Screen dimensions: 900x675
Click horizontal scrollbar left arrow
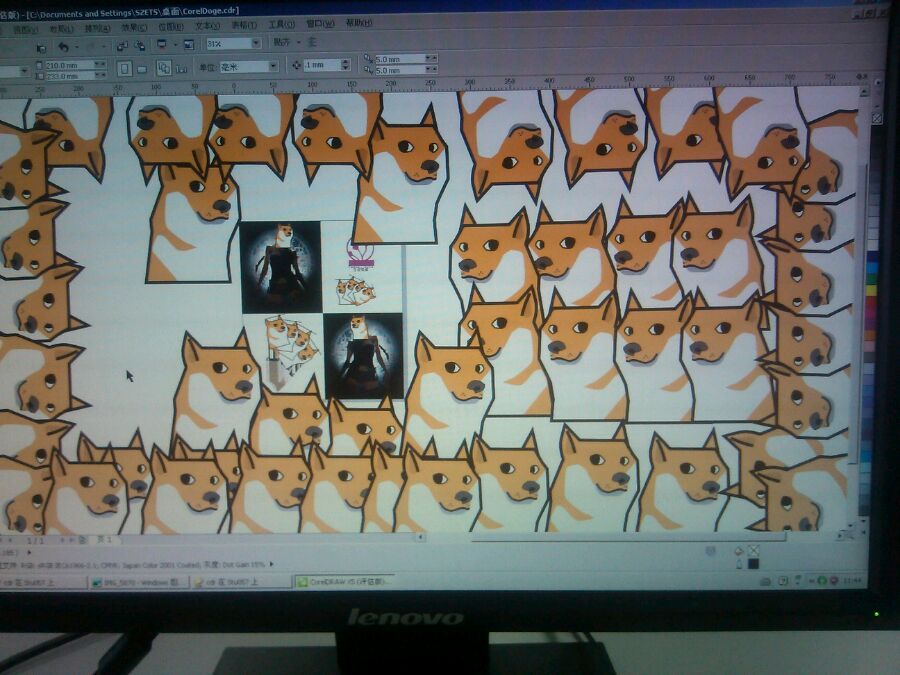tap(421, 537)
